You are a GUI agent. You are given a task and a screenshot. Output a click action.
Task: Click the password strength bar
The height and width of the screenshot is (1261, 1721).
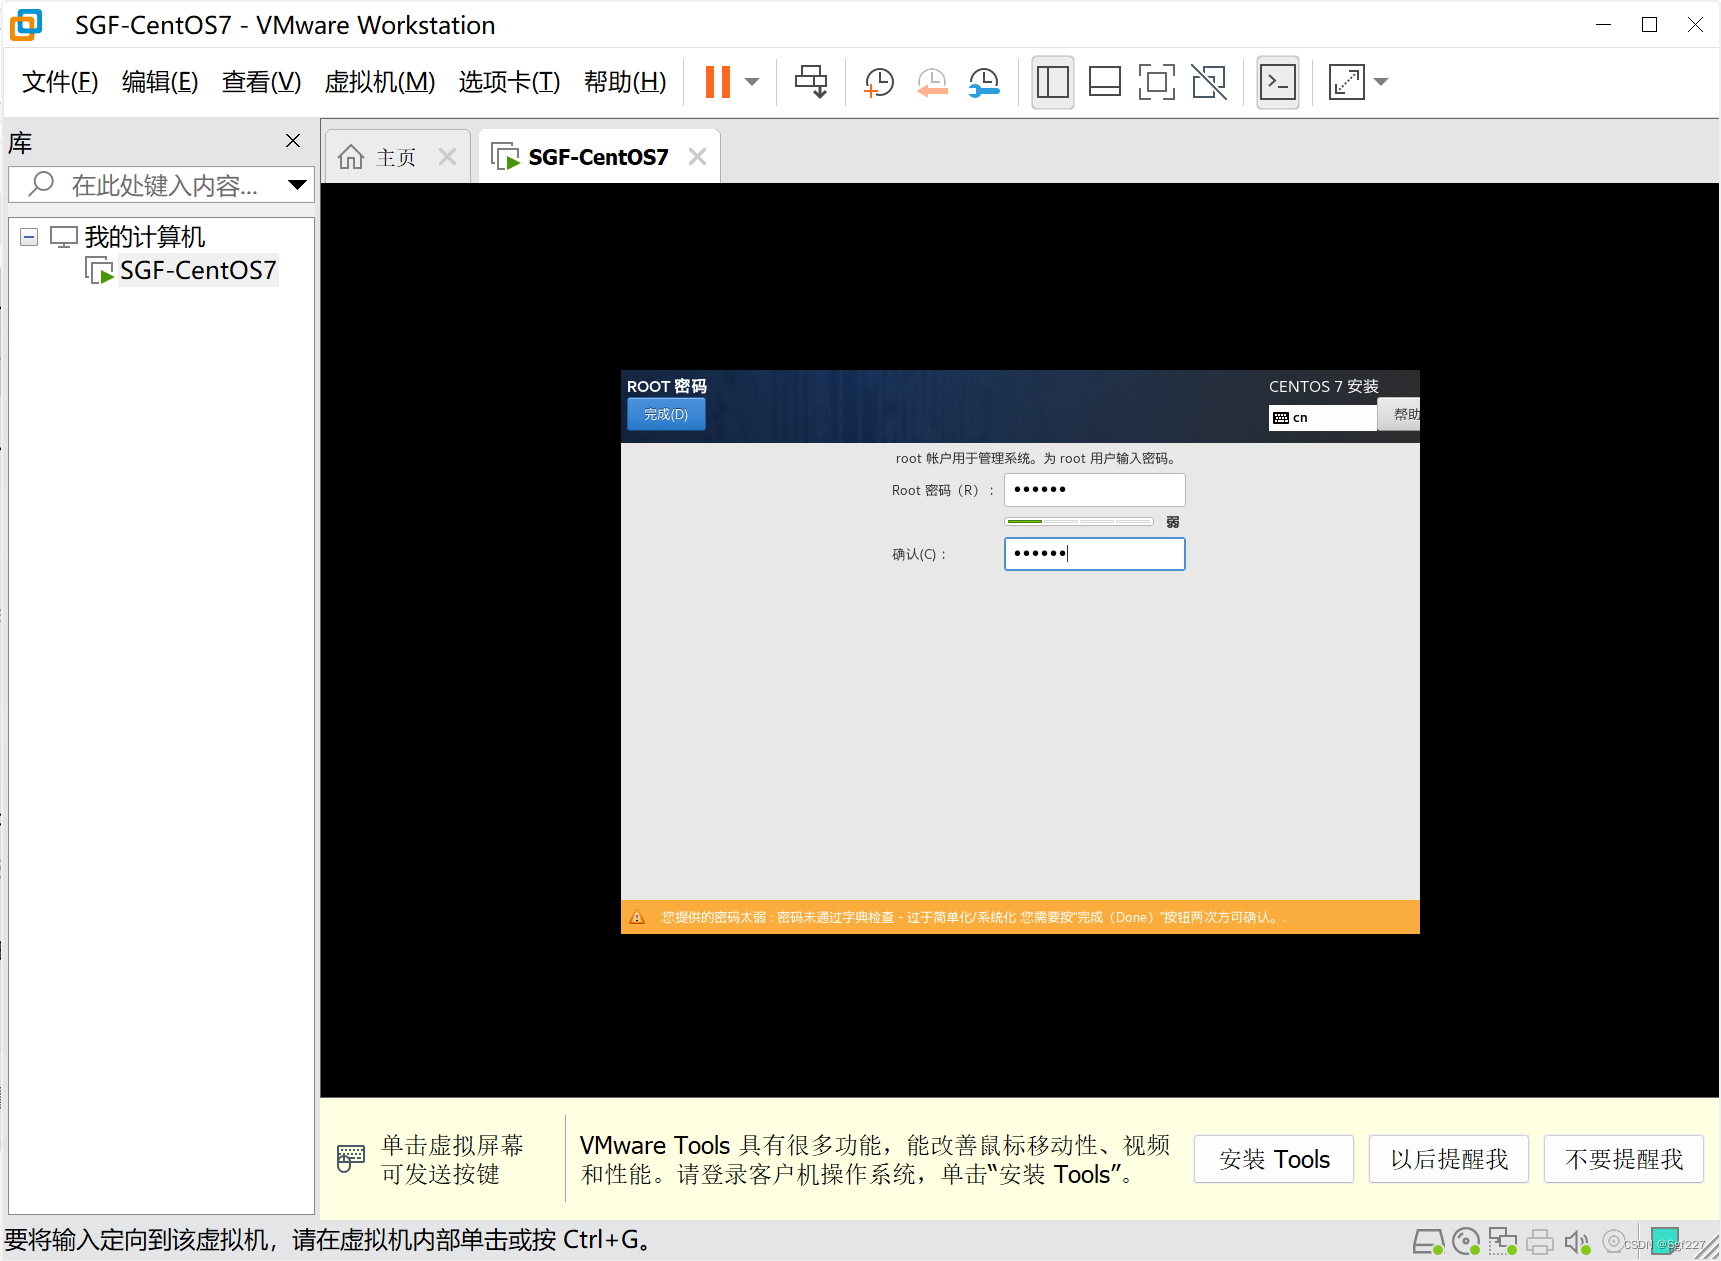click(x=1079, y=522)
